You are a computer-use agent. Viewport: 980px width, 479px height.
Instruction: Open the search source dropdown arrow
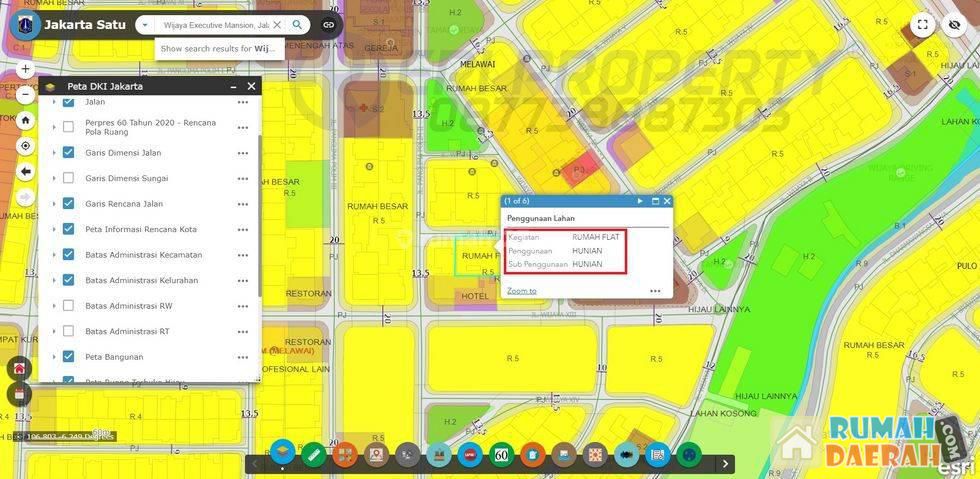[x=145, y=25]
